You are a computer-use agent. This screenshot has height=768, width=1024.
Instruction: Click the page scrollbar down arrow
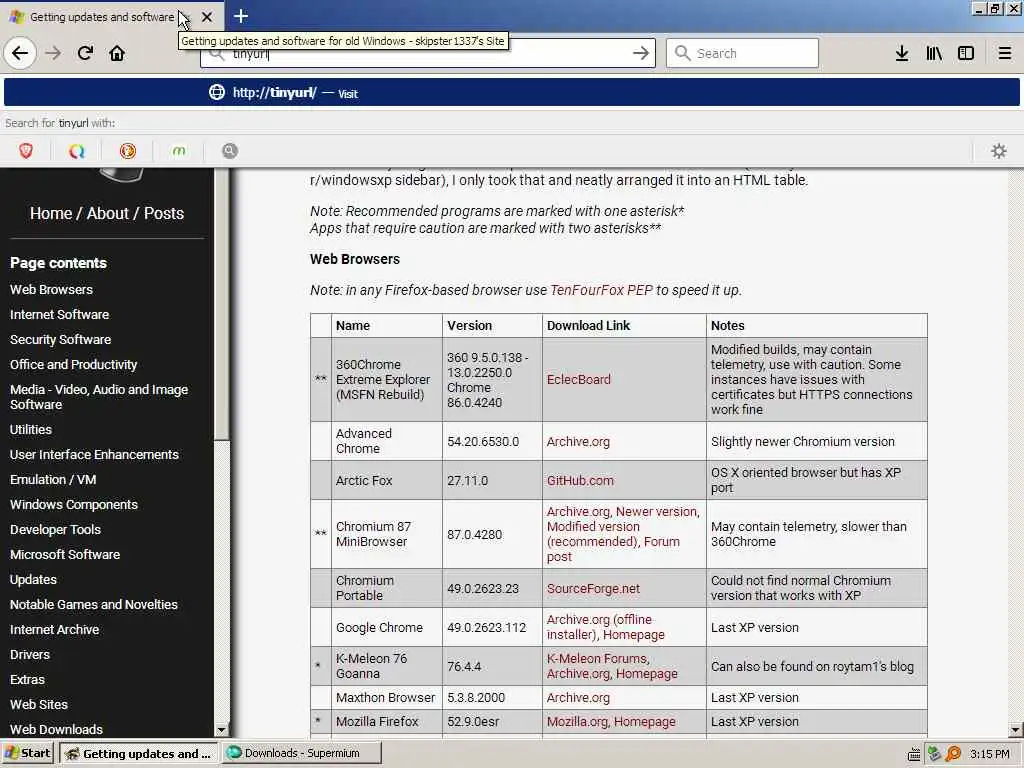pos(1015,730)
